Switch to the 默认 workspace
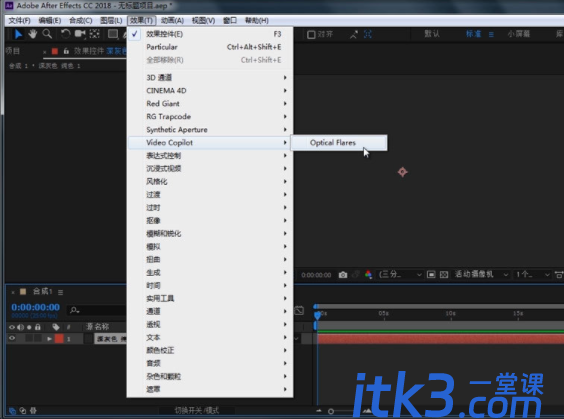Viewport: 564px width, 419px height. click(x=432, y=34)
